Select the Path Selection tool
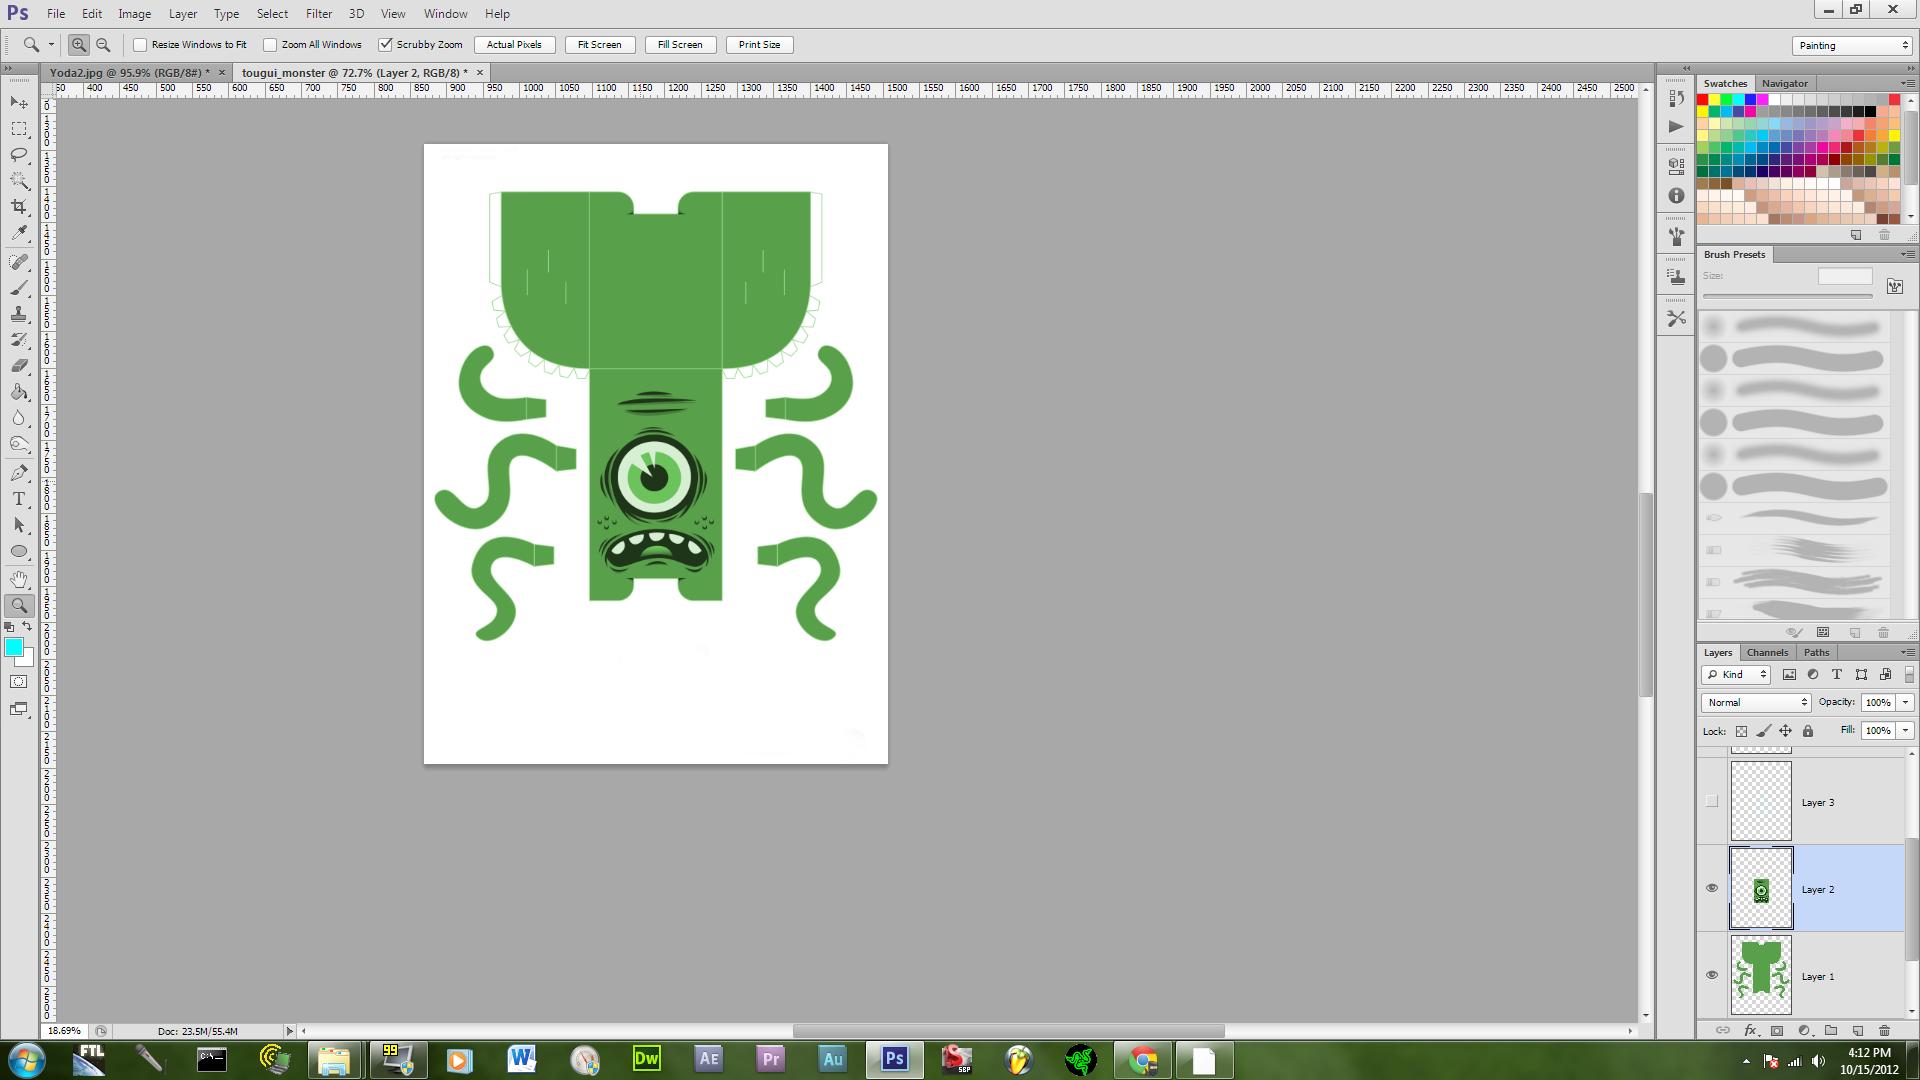This screenshot has width=1920, height=1080. 19,525
